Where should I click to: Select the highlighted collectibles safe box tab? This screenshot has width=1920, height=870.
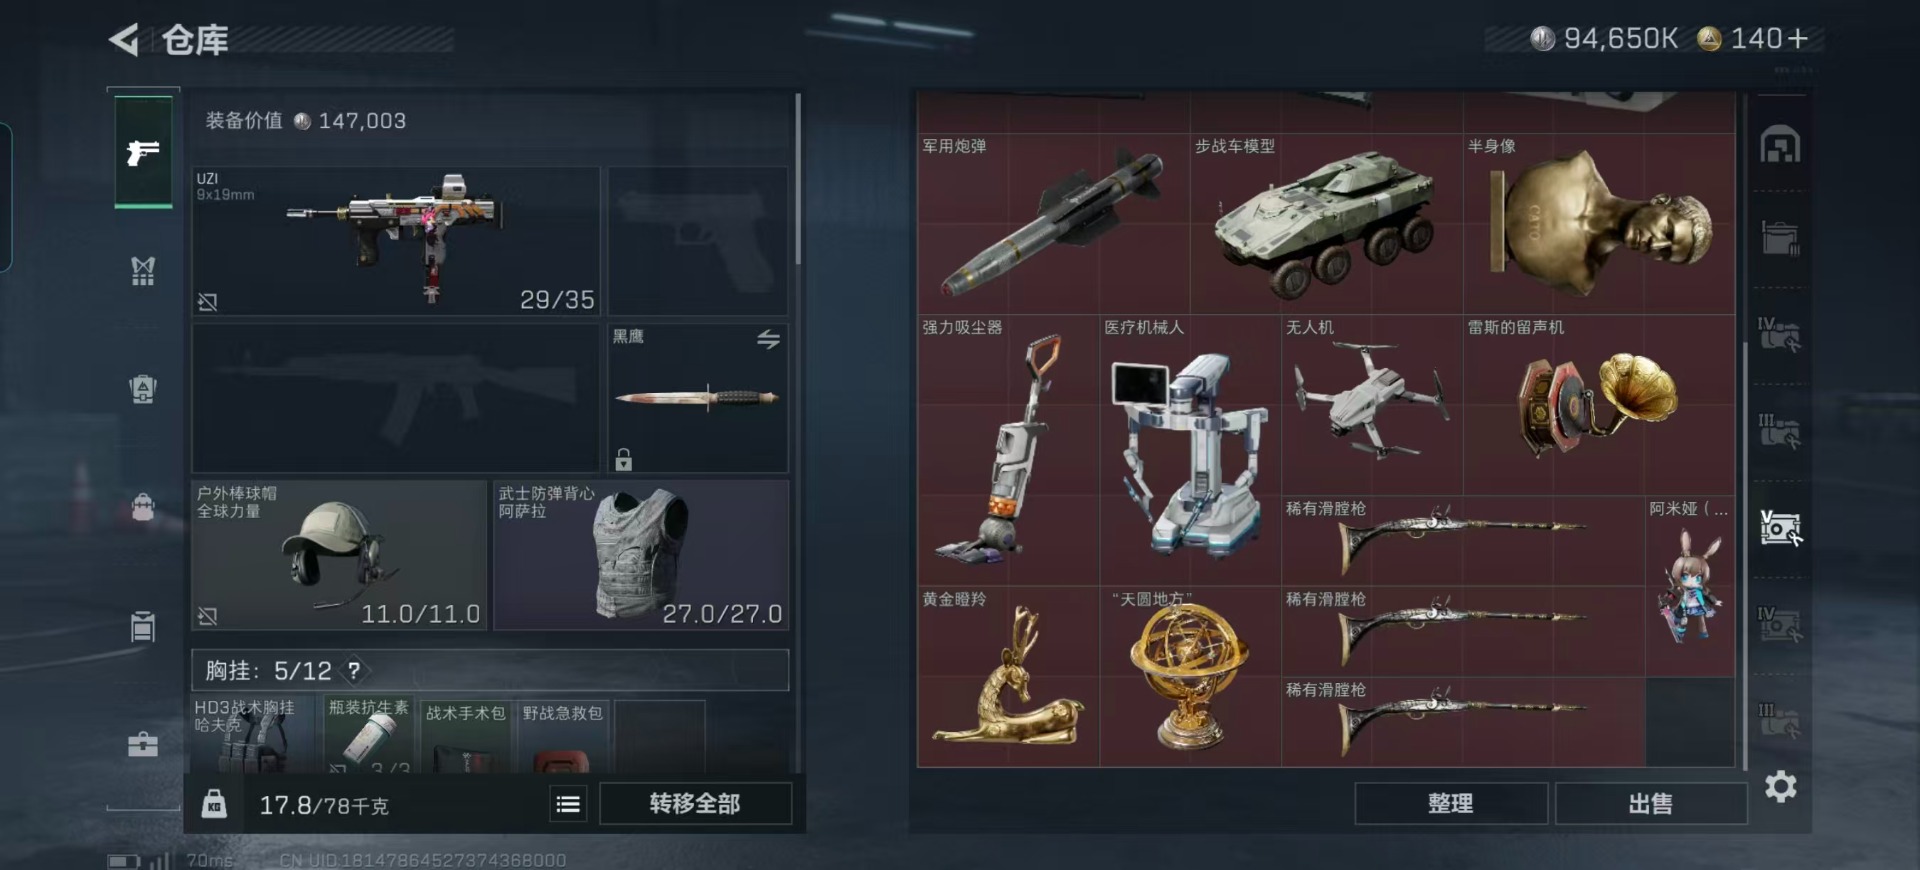(1780, 528)
